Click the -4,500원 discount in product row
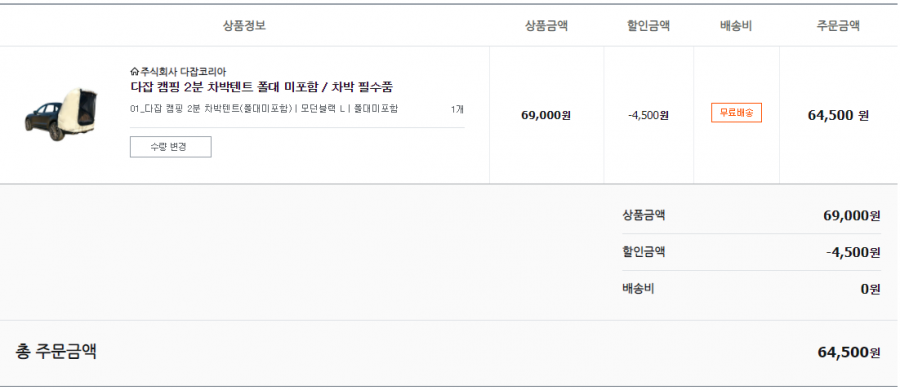This screenshot has height=390, width=900. point(649,115)
